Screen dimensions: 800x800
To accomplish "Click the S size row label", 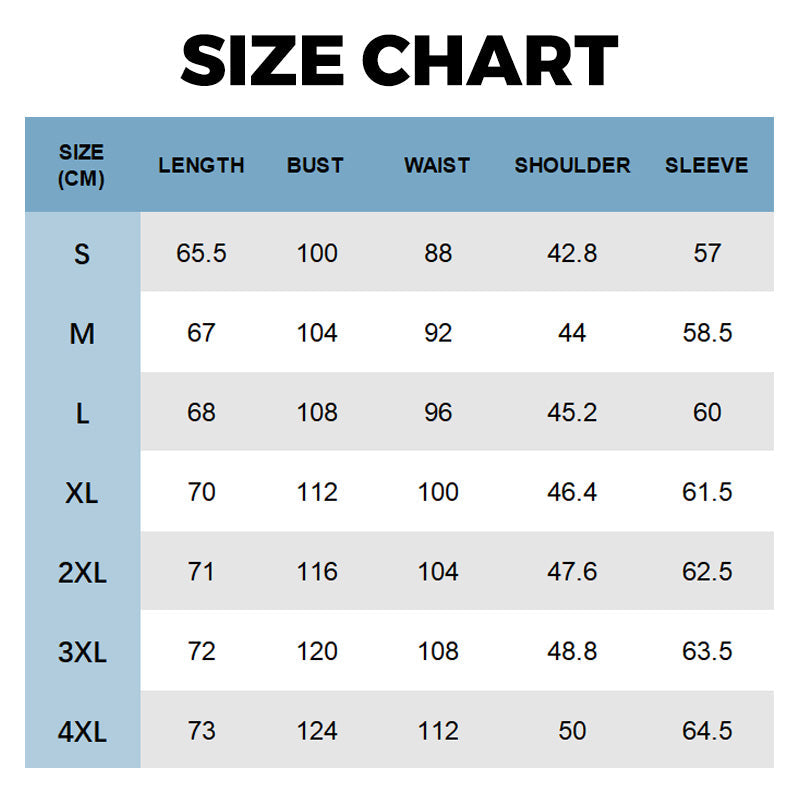I will (x=82, y=254).
